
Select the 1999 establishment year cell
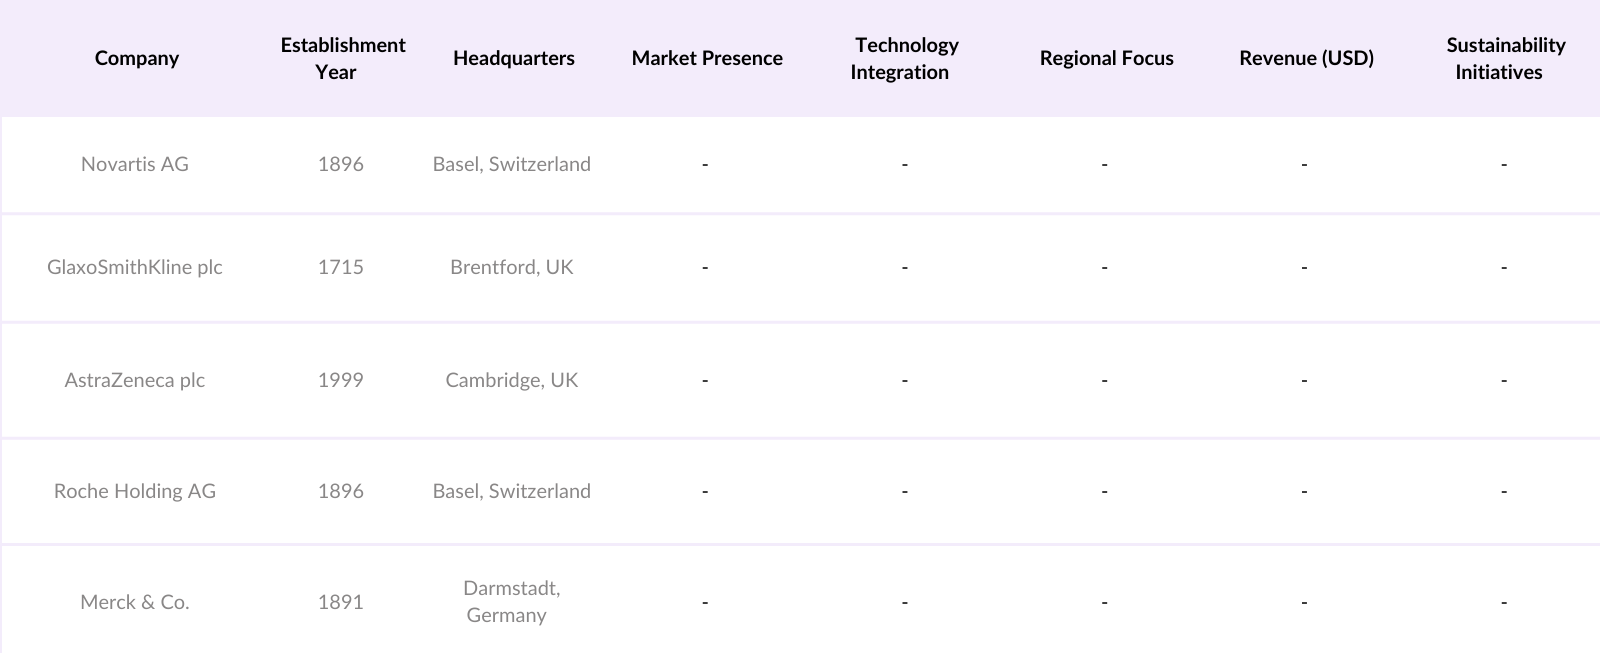click(x=340, y=380)
